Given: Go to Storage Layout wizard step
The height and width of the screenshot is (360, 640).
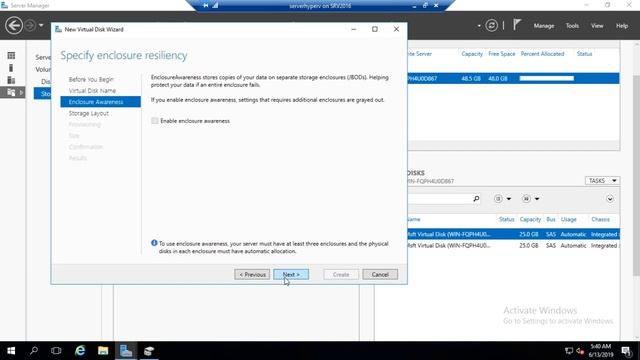Looking at the screenshot, I should (89, 113).
